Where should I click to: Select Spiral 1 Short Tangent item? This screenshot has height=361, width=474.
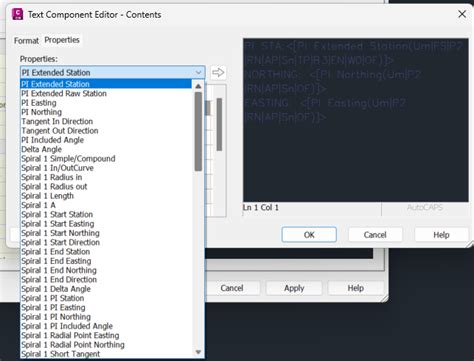(x=60, y=354)
